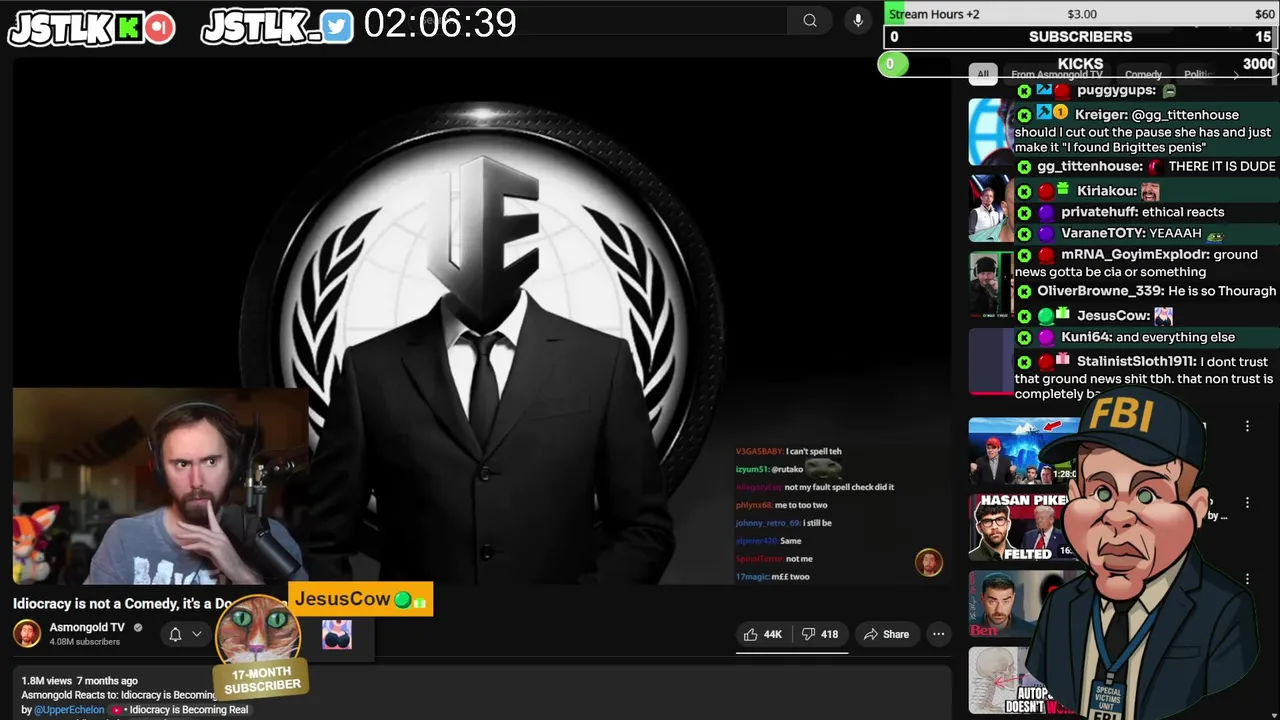Click the Share button
Image resolution: width=1280 pixels, height=720 pixels.
pyautogui.click(x=886, y=634)
